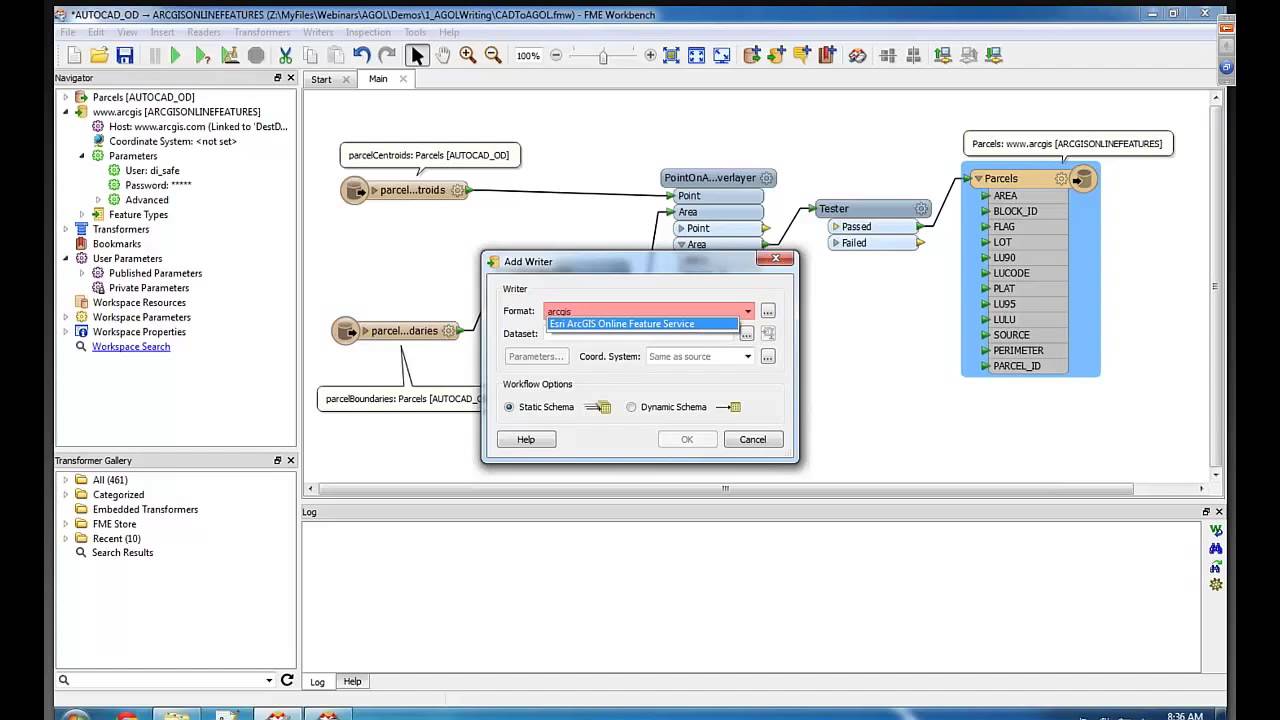Click the zoom slider handle in toolbar
1280x720 pixels.
[x=603, y=56]
